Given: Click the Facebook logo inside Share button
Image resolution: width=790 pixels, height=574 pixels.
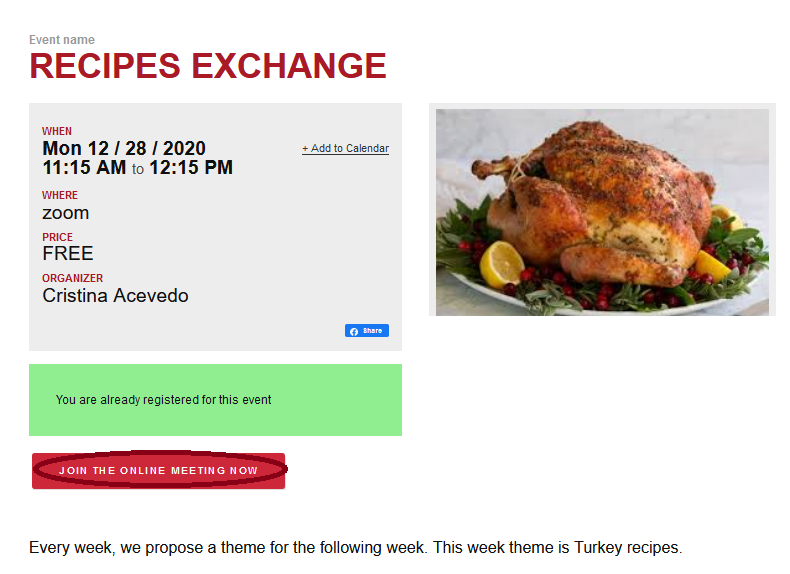Looking at the screenshot, I should tap(354, 331).
